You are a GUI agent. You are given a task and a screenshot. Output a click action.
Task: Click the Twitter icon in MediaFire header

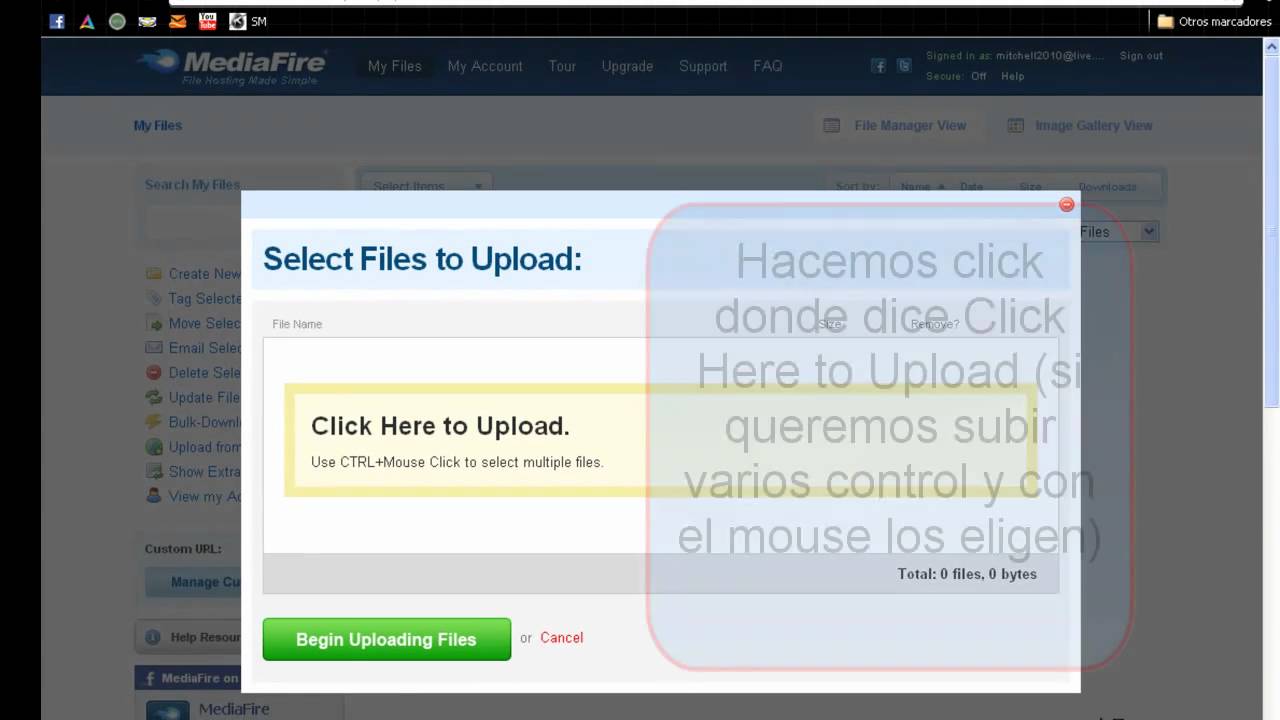(x=904, y=66)
